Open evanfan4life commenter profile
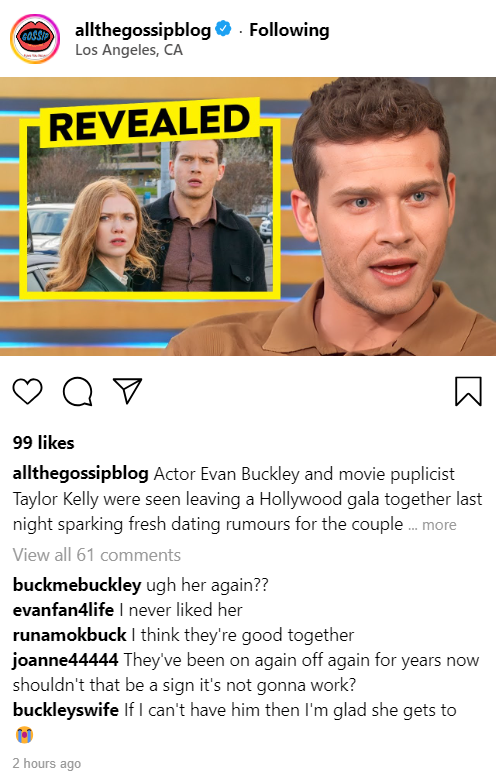The height and width of the screenshot is (783, 496). [x=63, y=610]
